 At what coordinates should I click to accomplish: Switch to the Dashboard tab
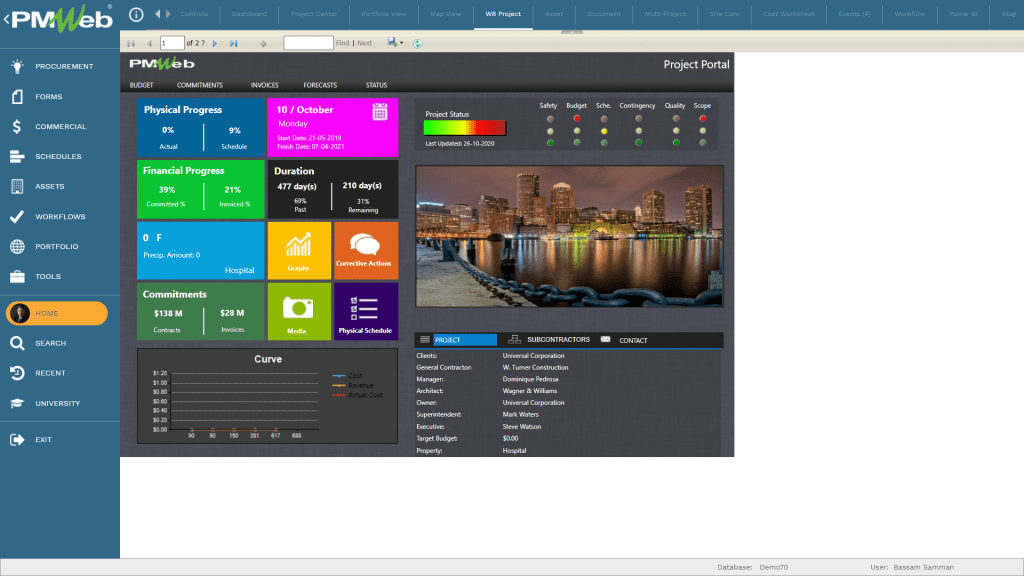point(249,14)
